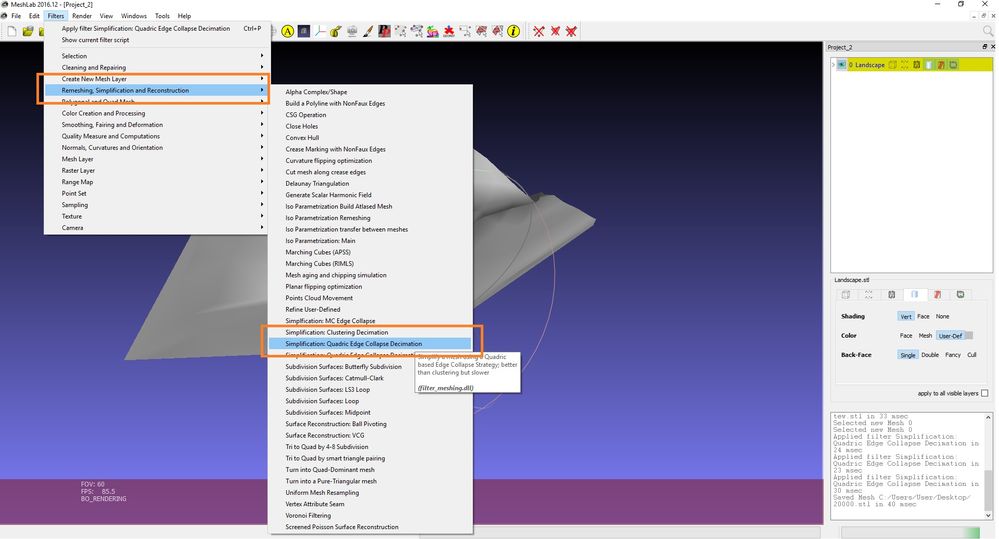Image resolution: width=999 pixels, height=539 pixels.
Task: Set Back-Face to Double
Action: pyautogui.click(x=930, y=355)
